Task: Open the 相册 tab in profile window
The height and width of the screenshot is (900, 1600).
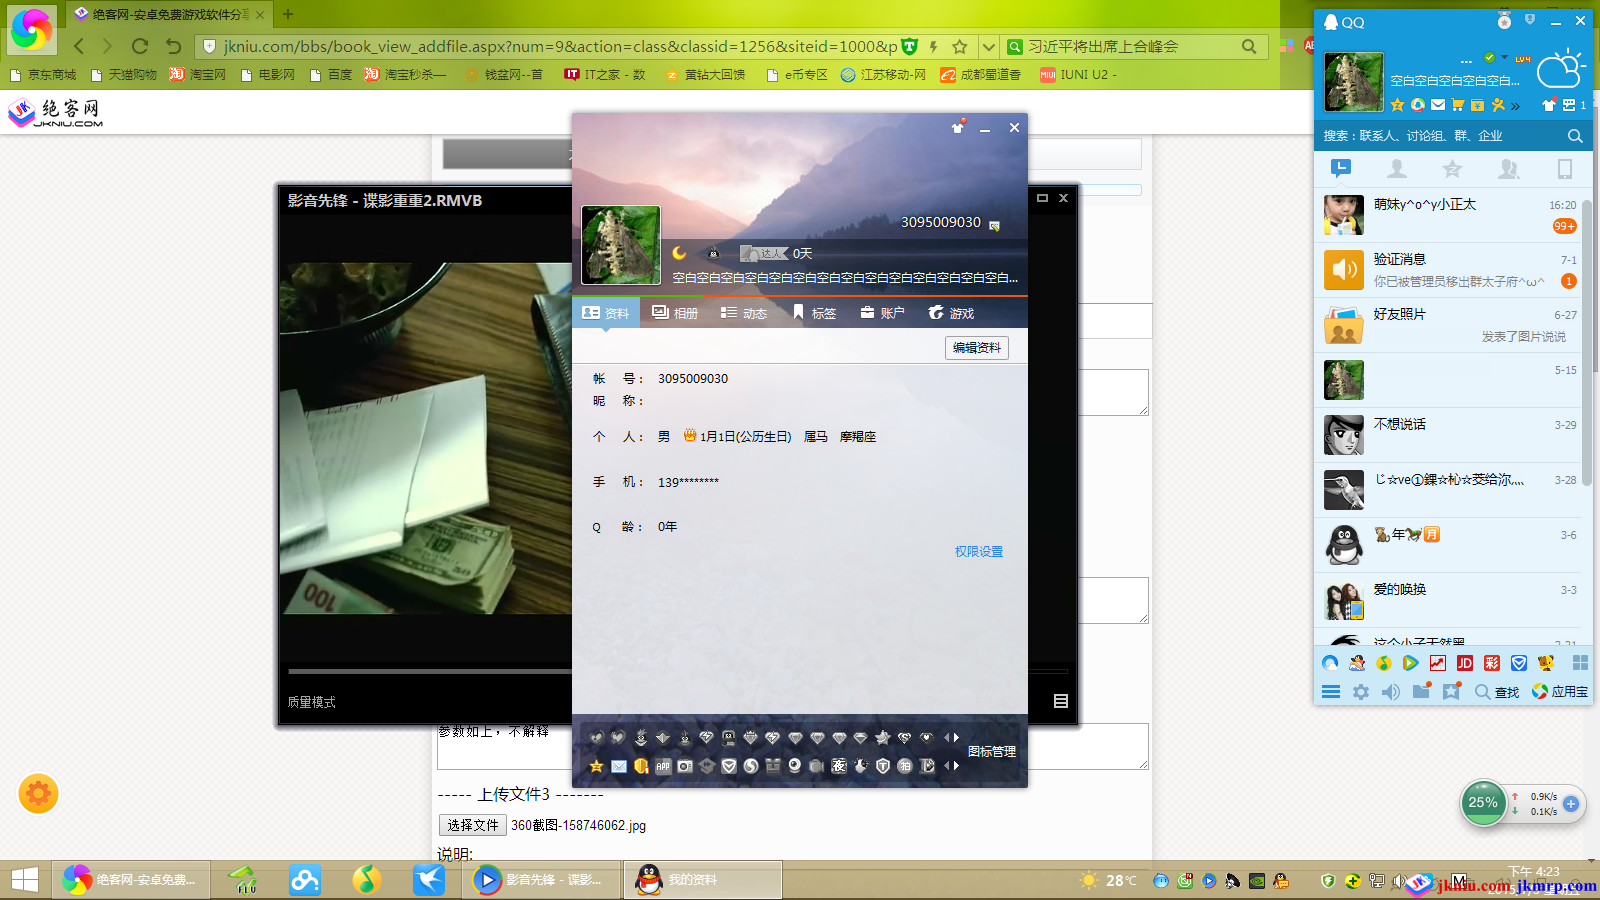Action: click(675, 313)
